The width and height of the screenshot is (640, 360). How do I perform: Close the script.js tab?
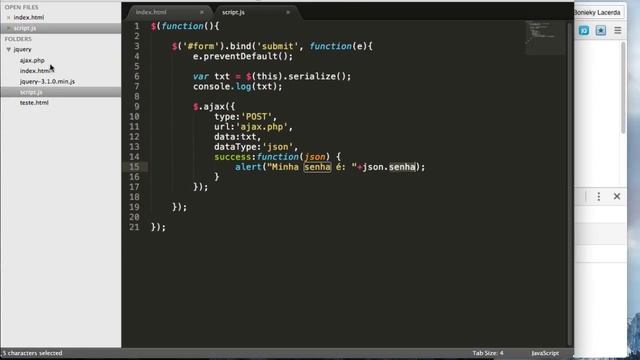(288, 12)
